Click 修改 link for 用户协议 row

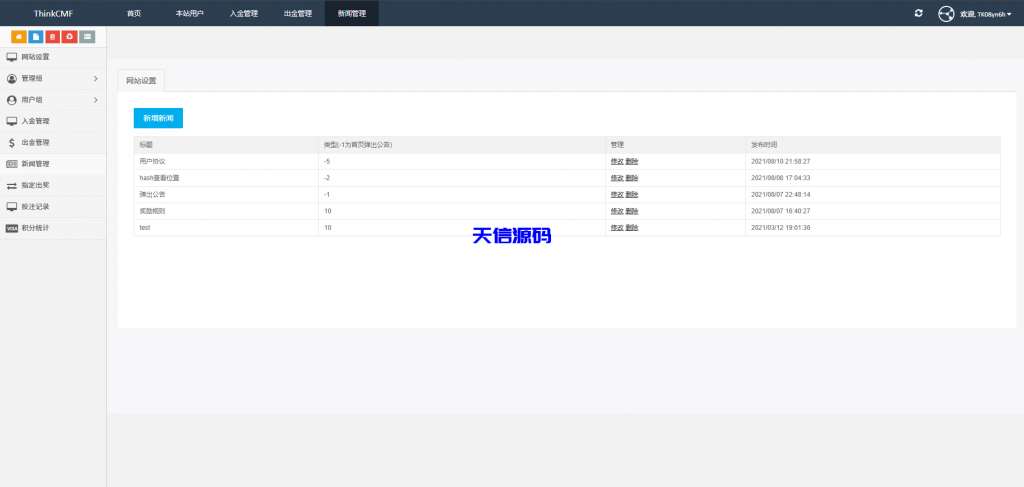[x=616, y=161]
